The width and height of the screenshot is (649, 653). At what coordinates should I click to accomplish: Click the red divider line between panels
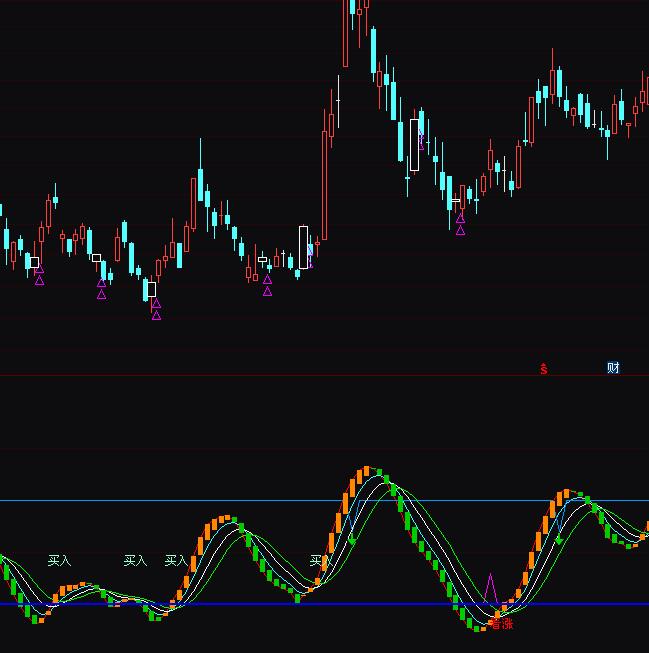coord(250,376)
